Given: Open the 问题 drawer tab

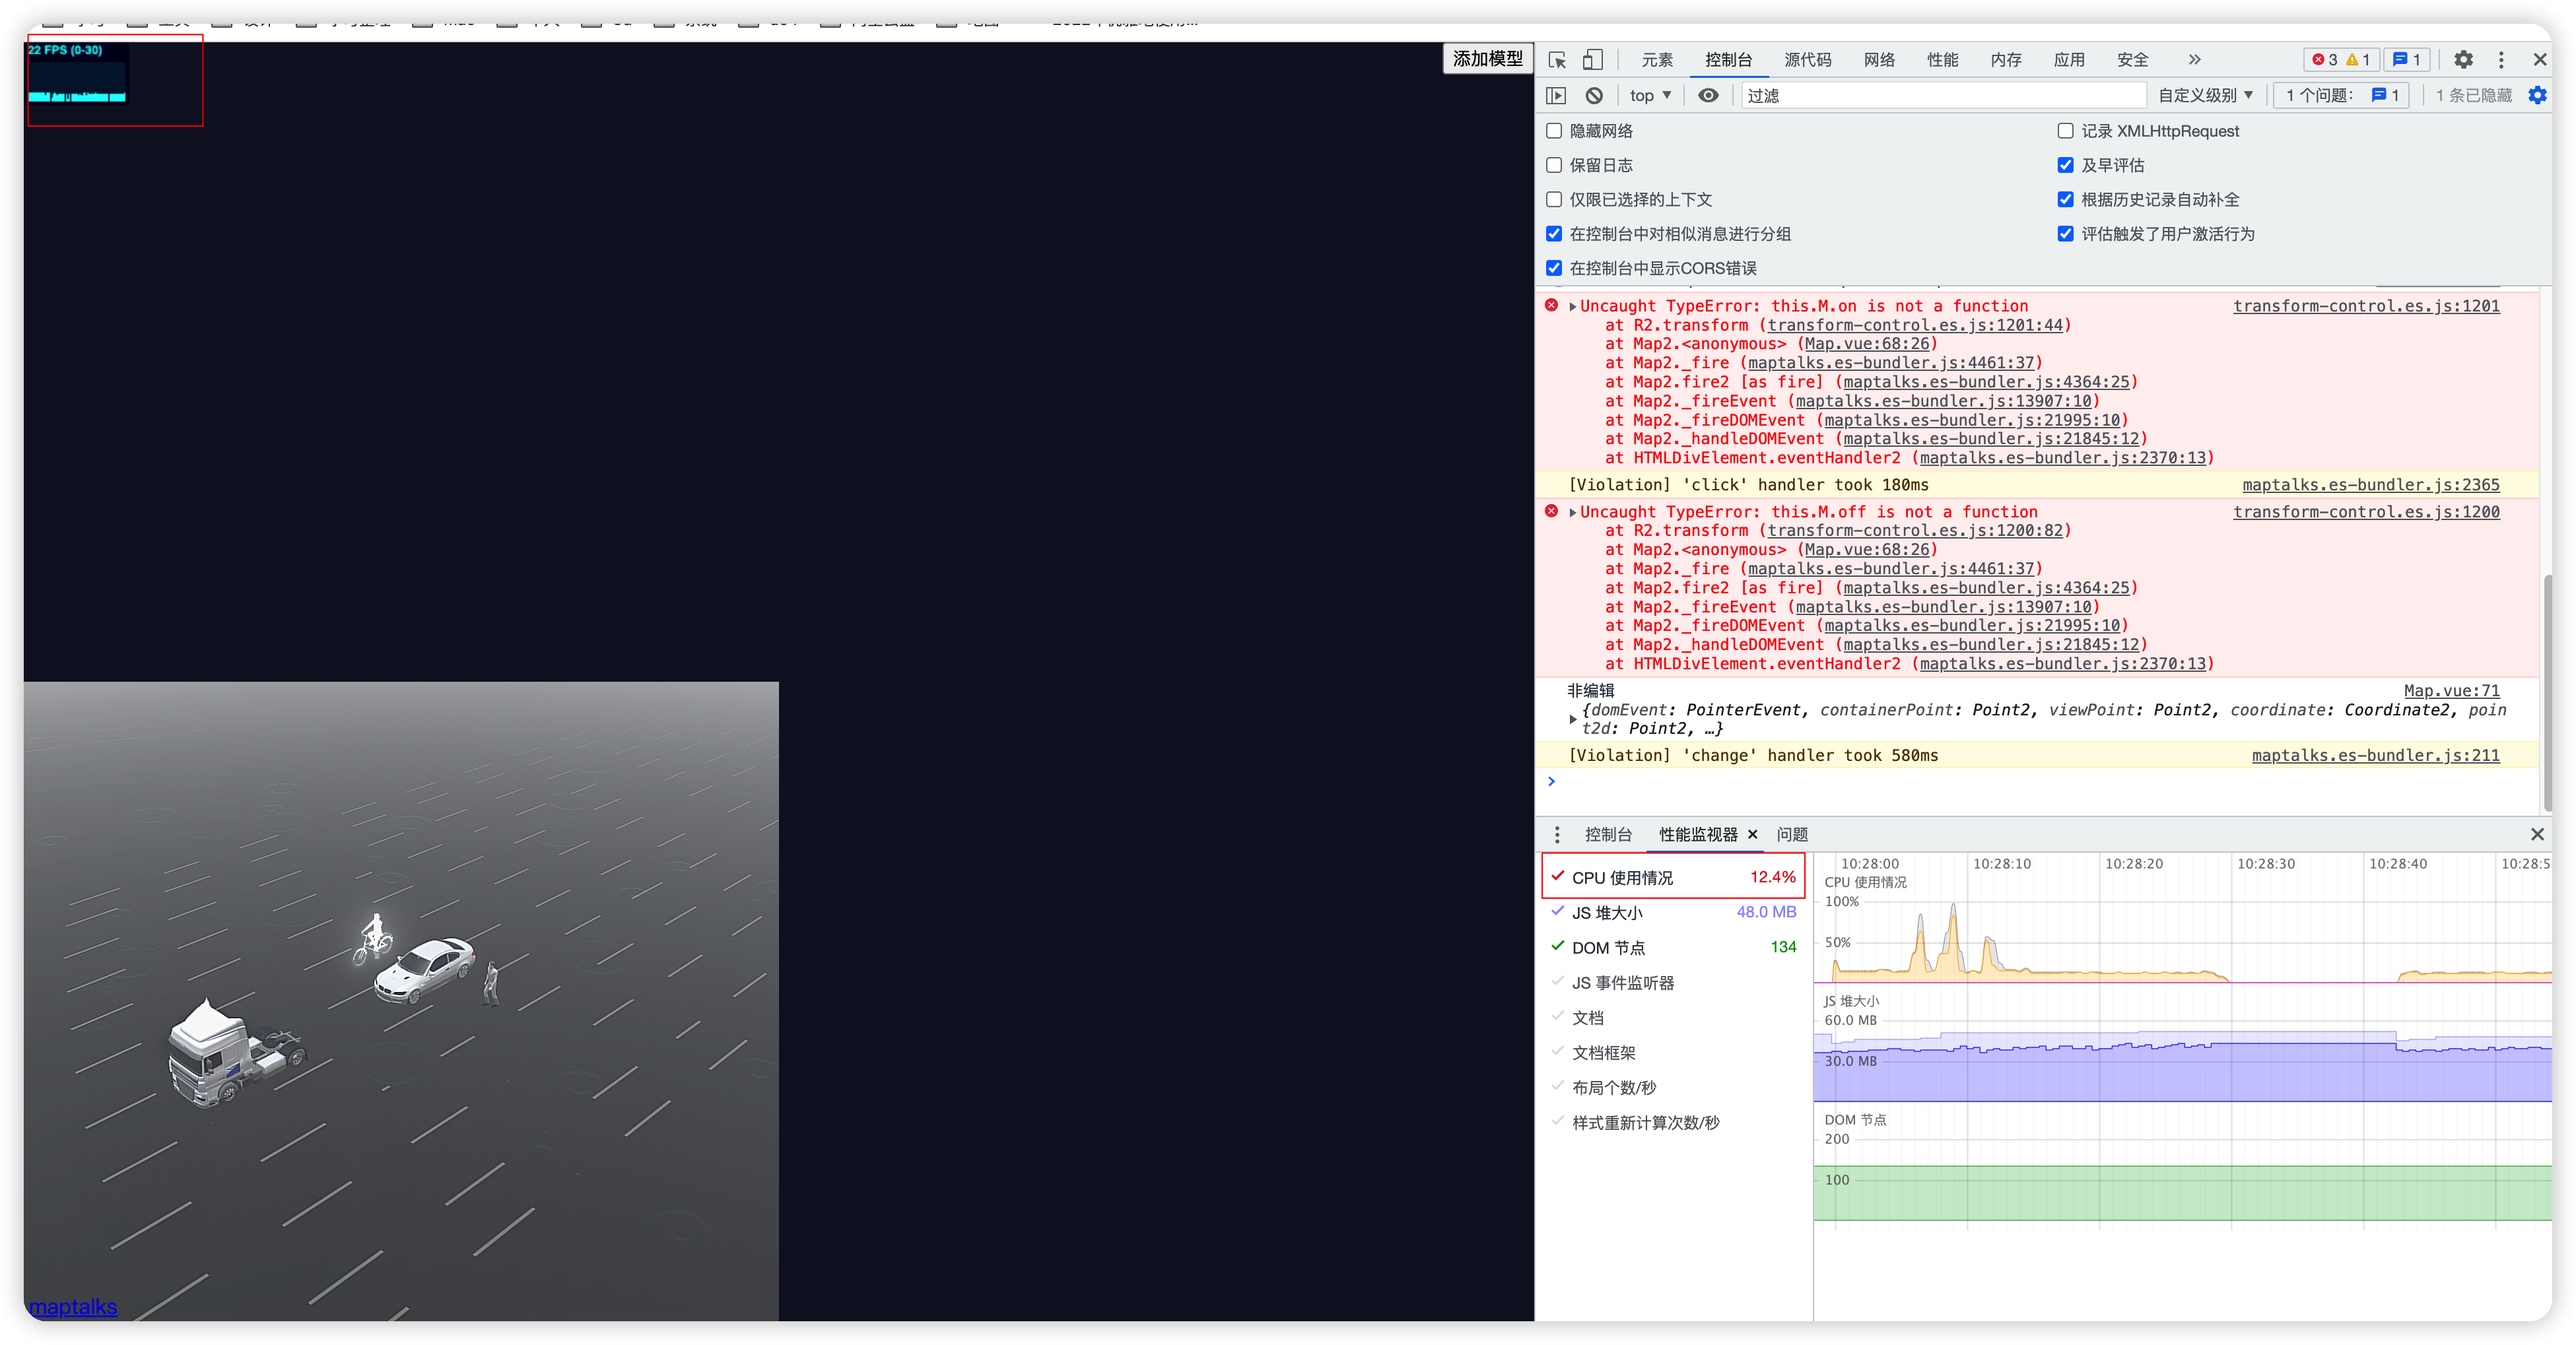Looking at the screenshot, I should 1791,834.
